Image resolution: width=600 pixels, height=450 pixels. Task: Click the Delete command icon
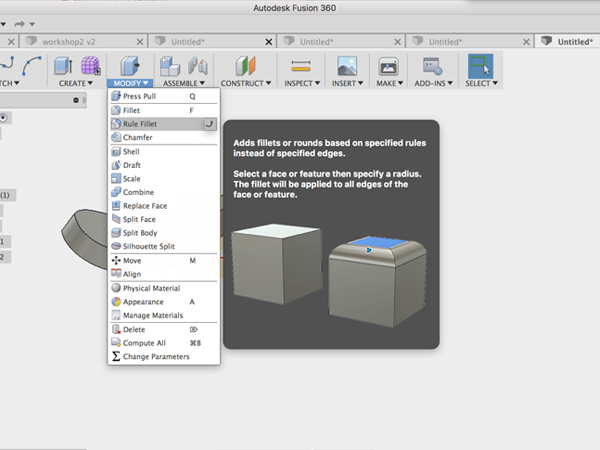tap(116, 329)
